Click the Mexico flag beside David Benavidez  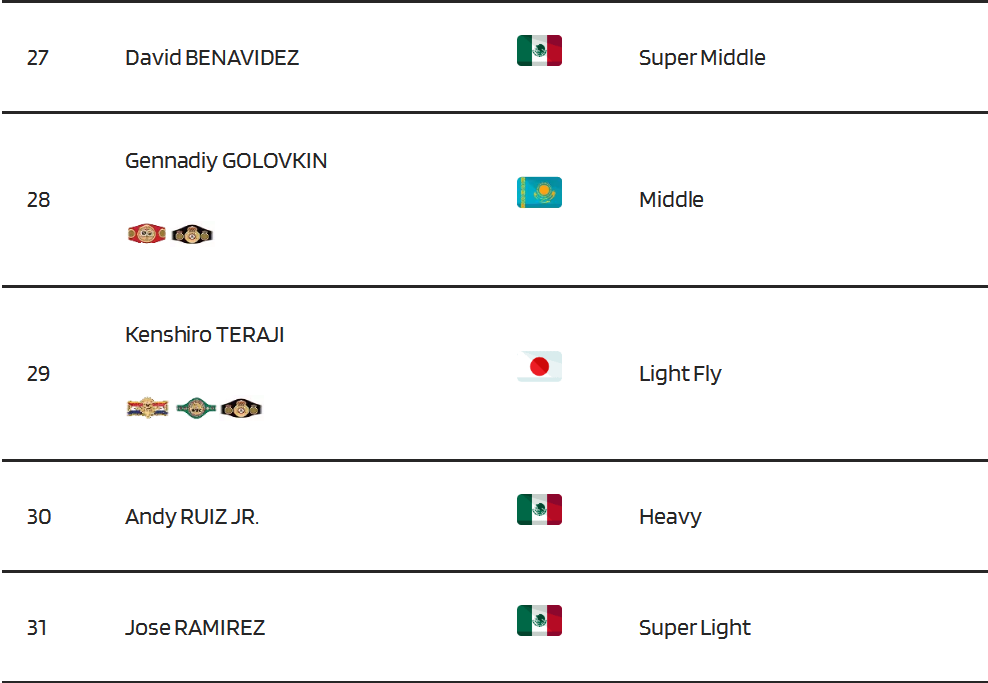539,50
